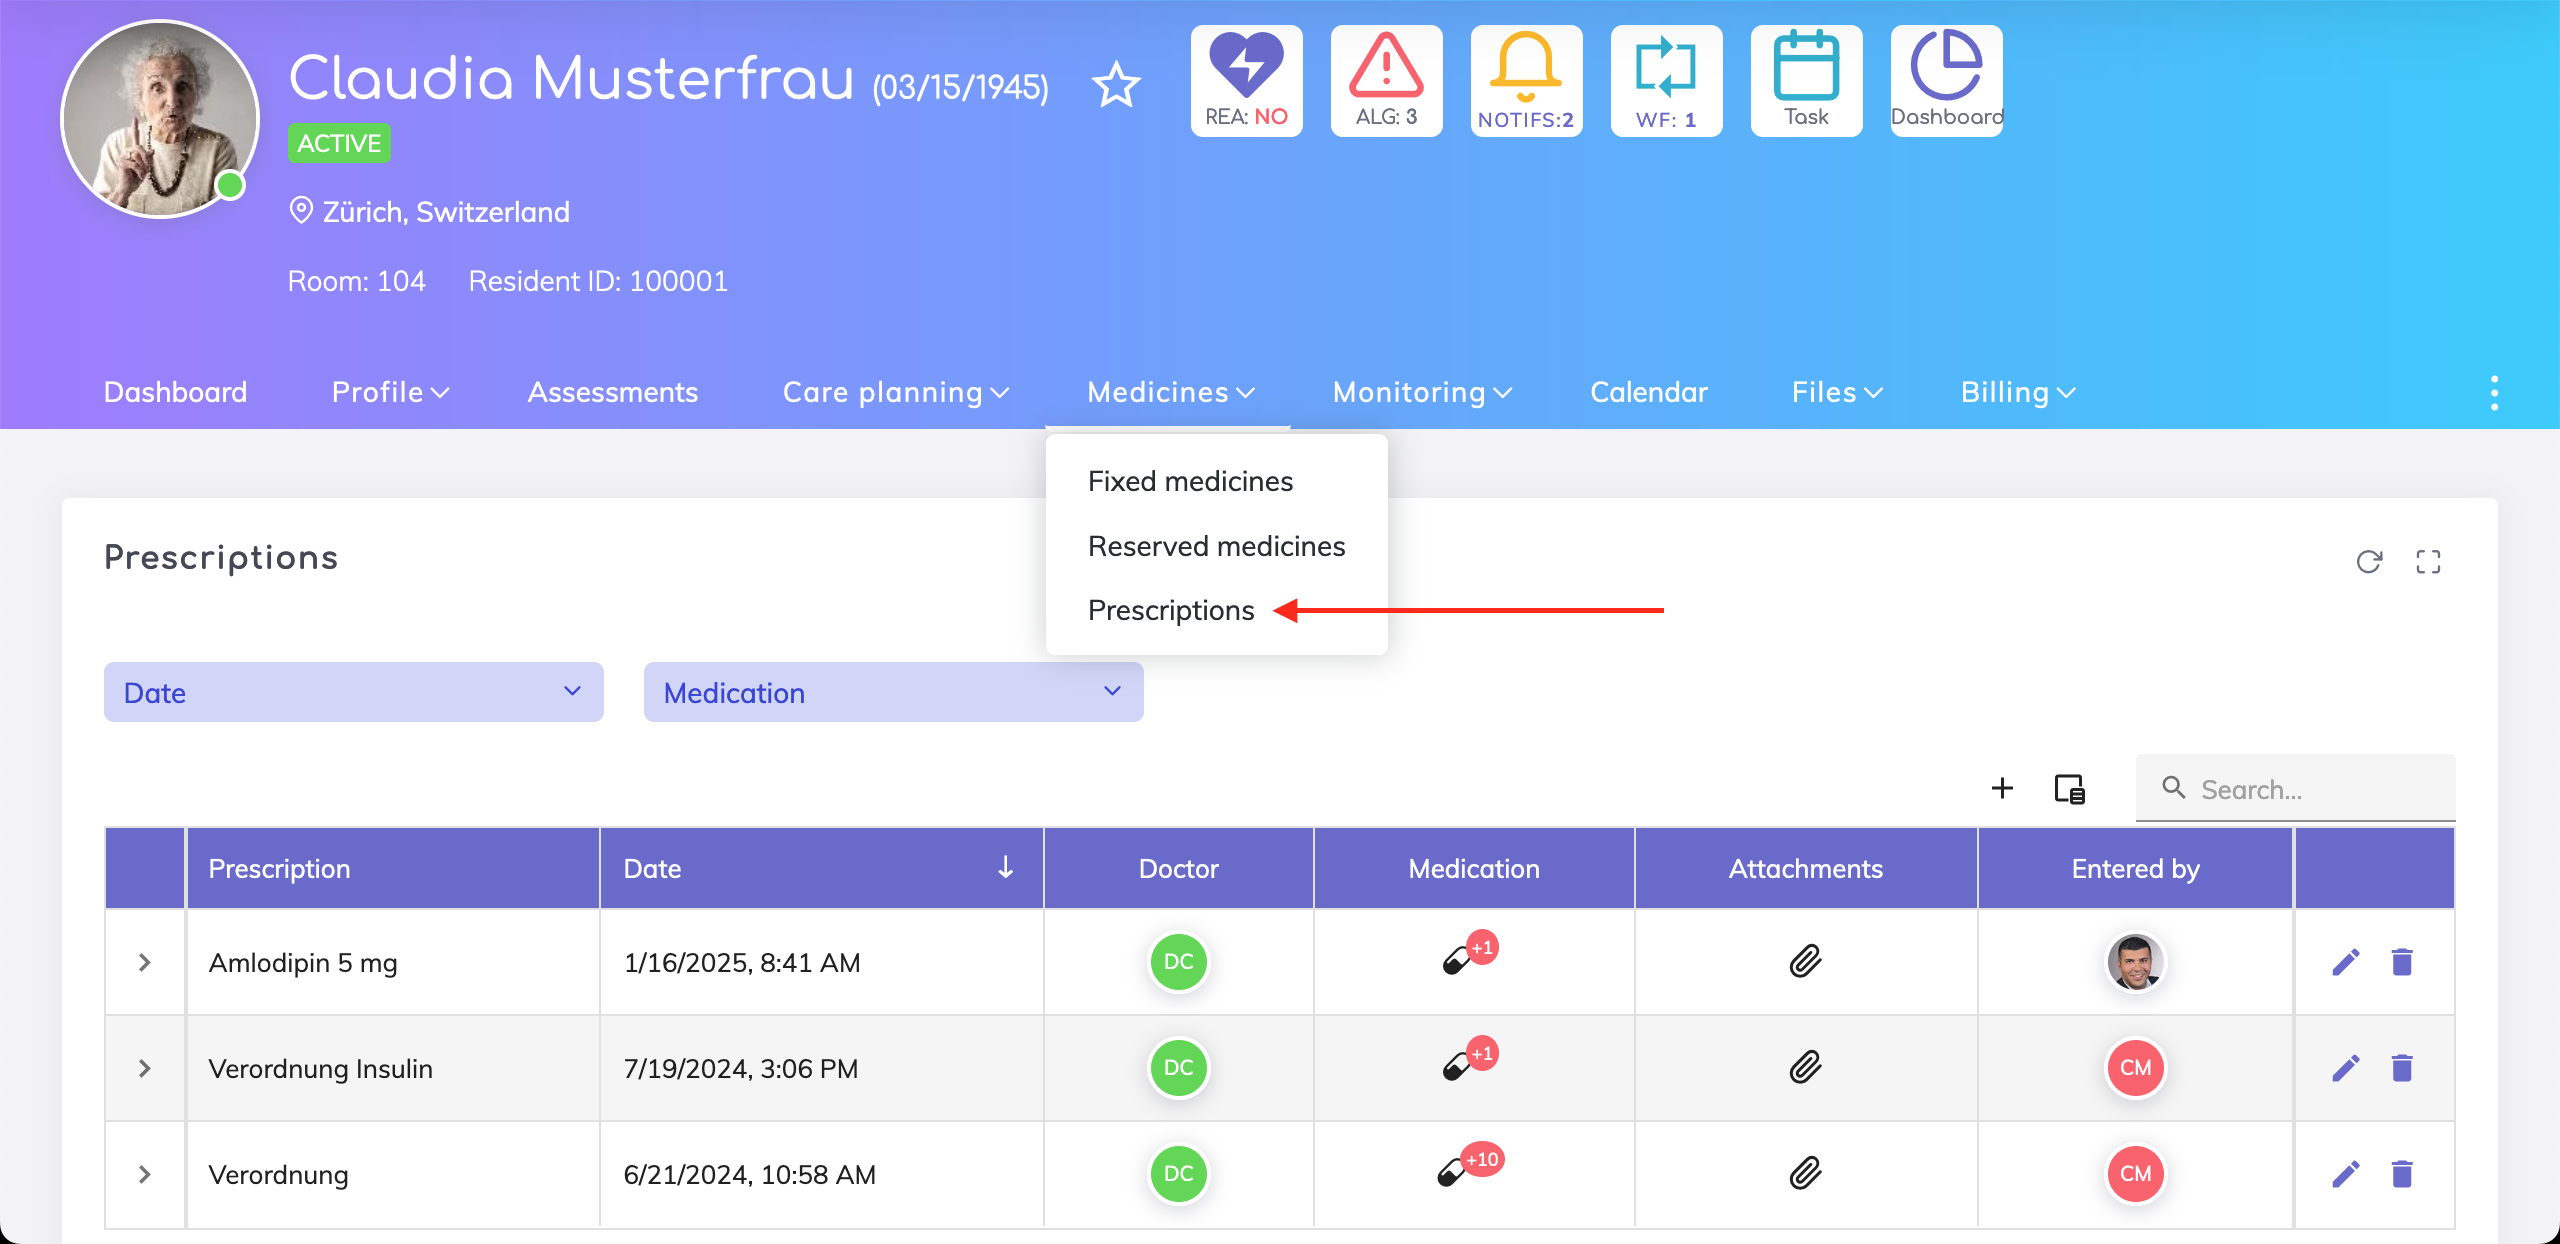Select Reserved medicines menu entry

point(1216,546)
